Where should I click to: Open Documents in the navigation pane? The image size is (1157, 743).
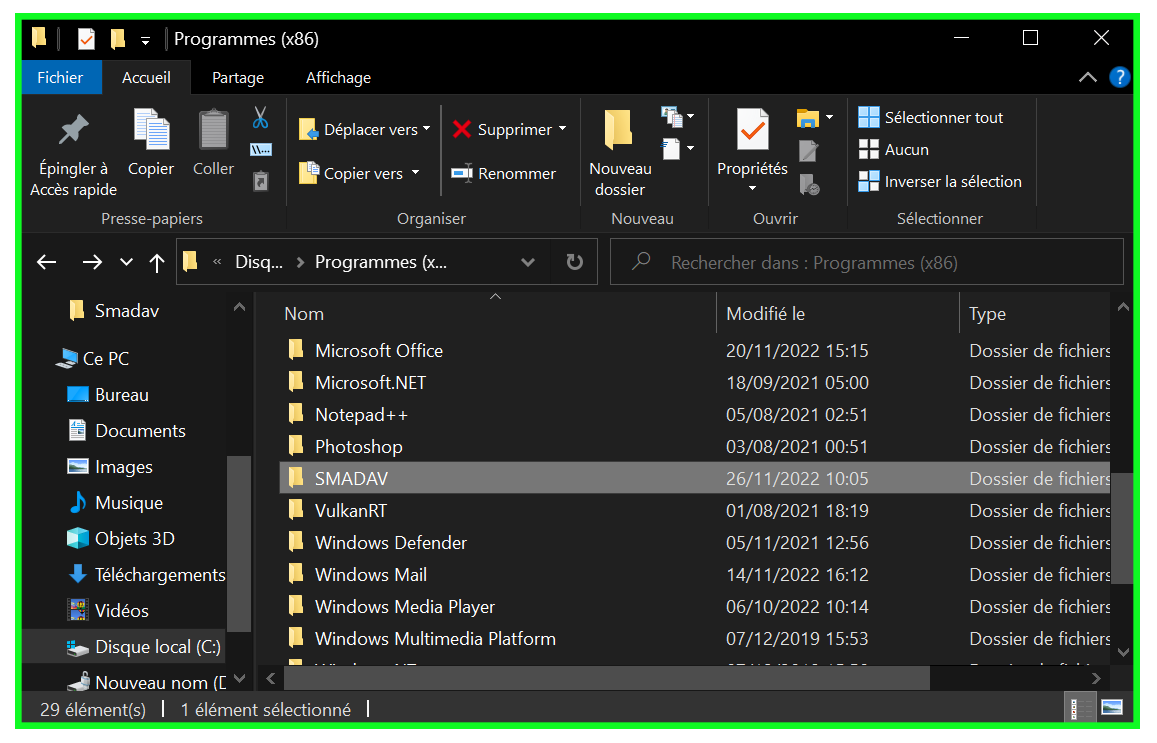point(126,431)
